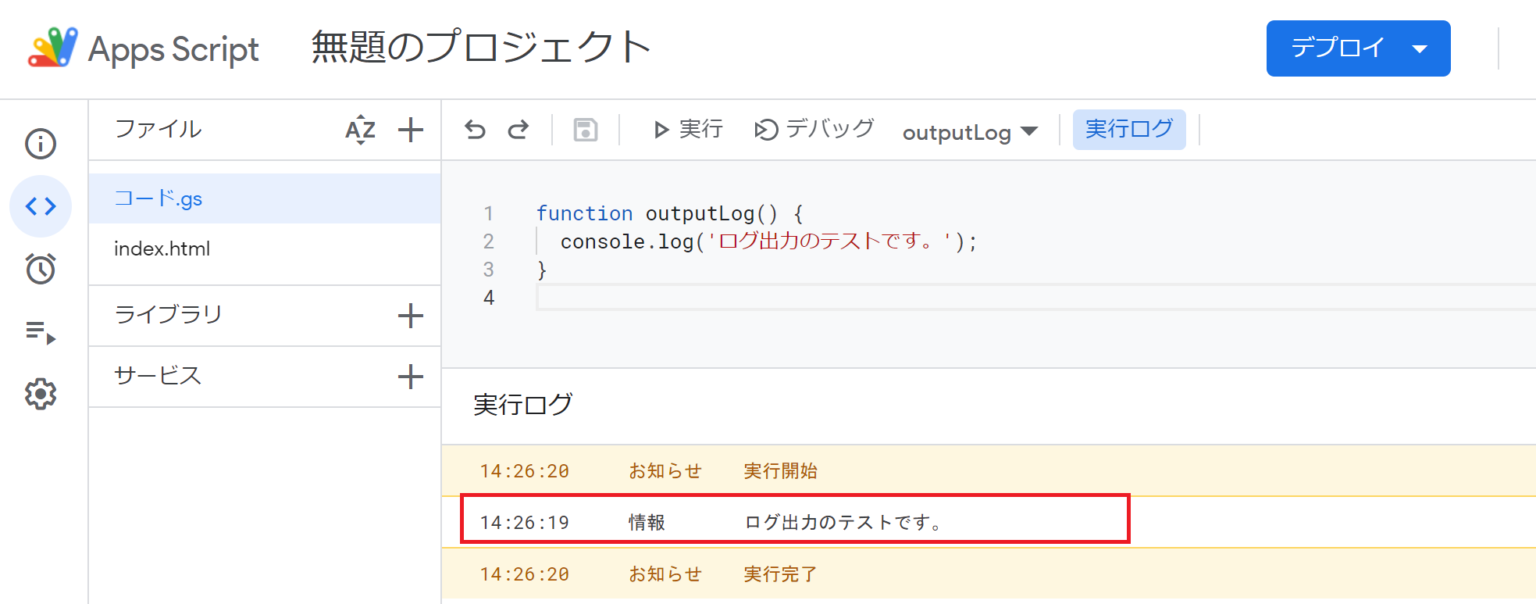The image size is (1536, 604).
Task: Open the project Overview panel
Action: [40, 143]
